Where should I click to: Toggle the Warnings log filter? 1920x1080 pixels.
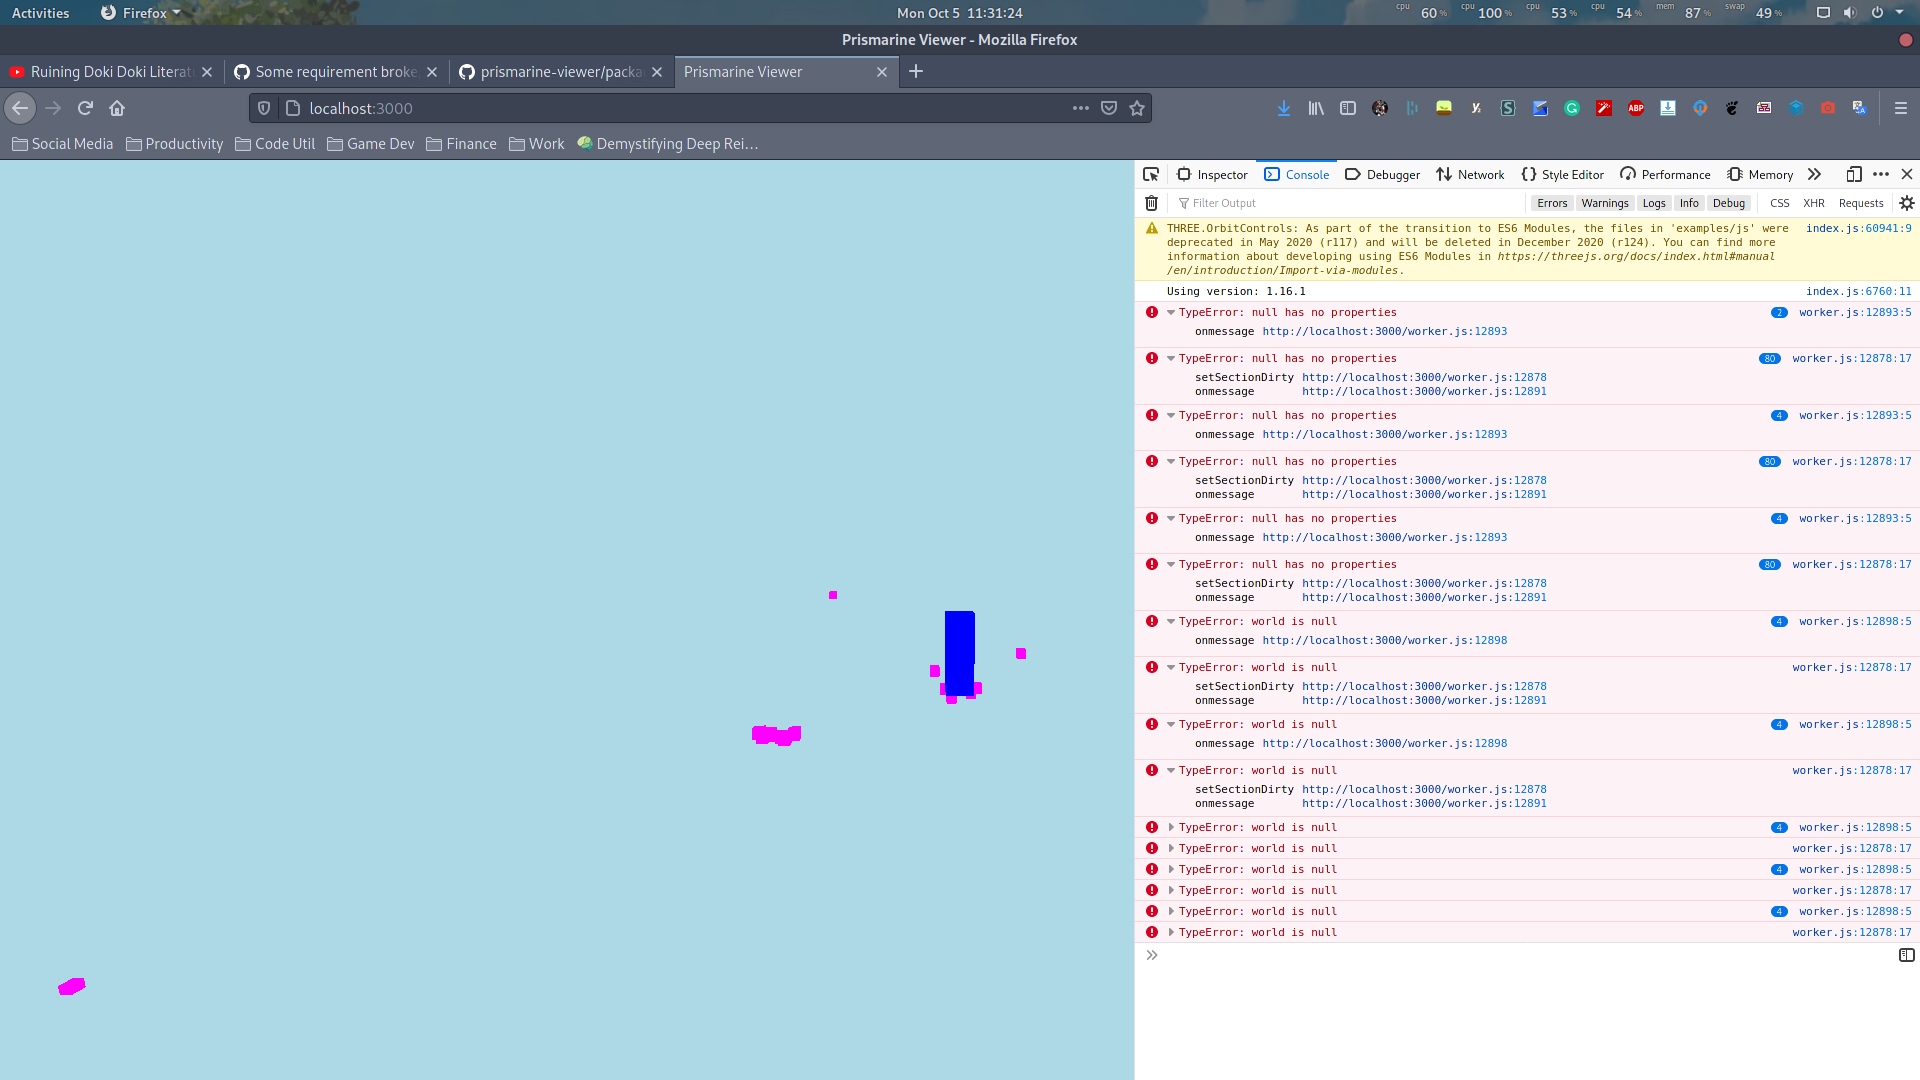tap(1605, 202)
